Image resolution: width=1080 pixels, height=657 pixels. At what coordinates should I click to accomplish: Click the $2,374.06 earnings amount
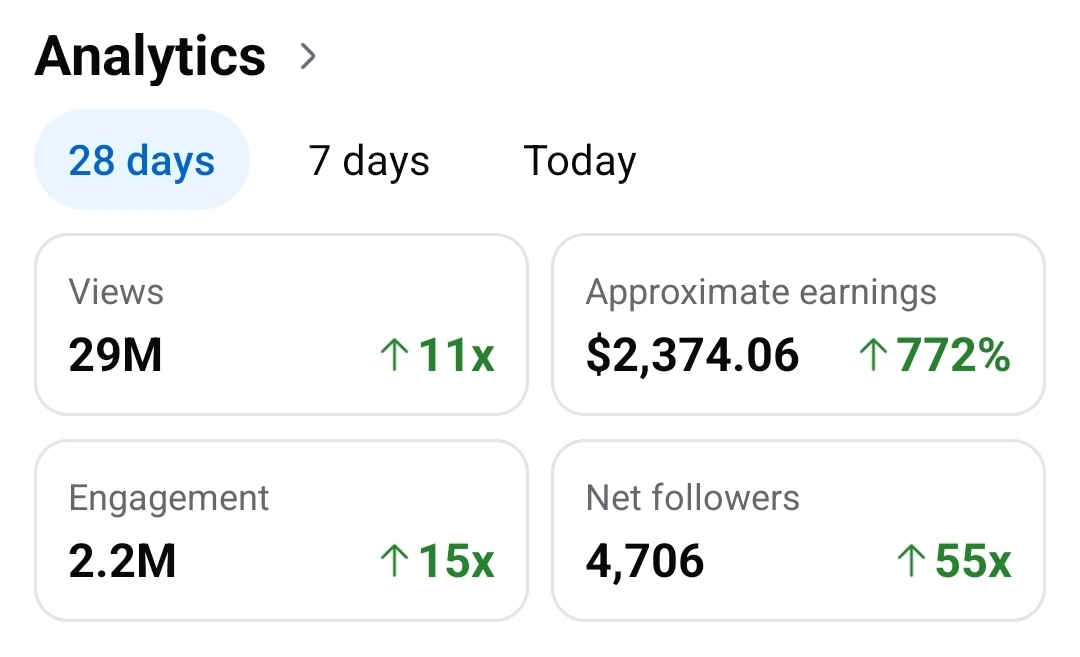(x=693, y=356)
